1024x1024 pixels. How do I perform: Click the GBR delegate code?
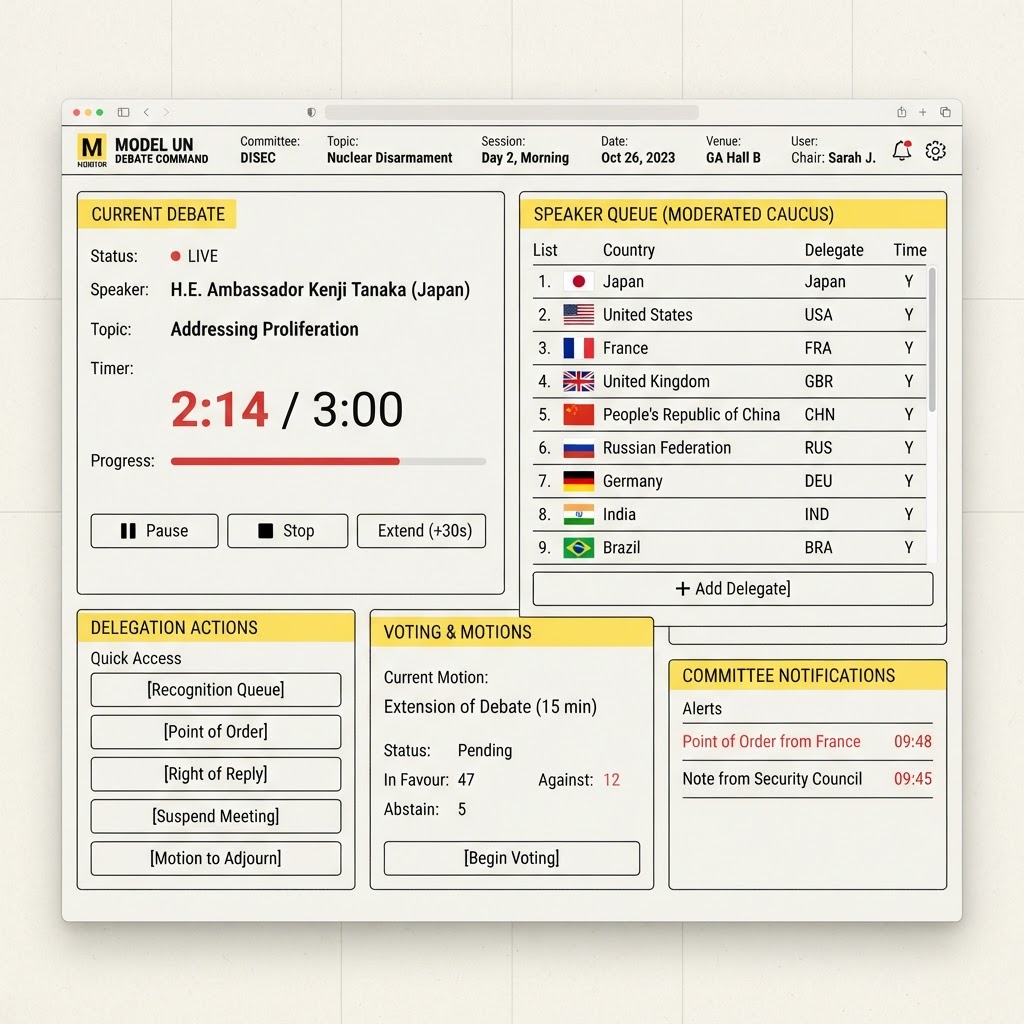pyautogui.click(x=819, y=381)
